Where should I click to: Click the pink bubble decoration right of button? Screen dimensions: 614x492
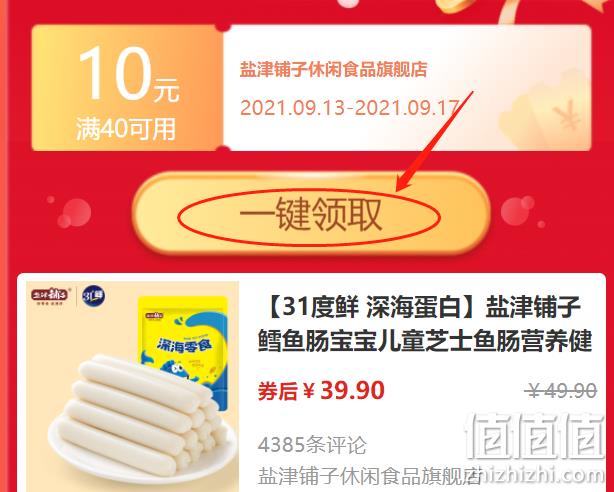[517, 211]
